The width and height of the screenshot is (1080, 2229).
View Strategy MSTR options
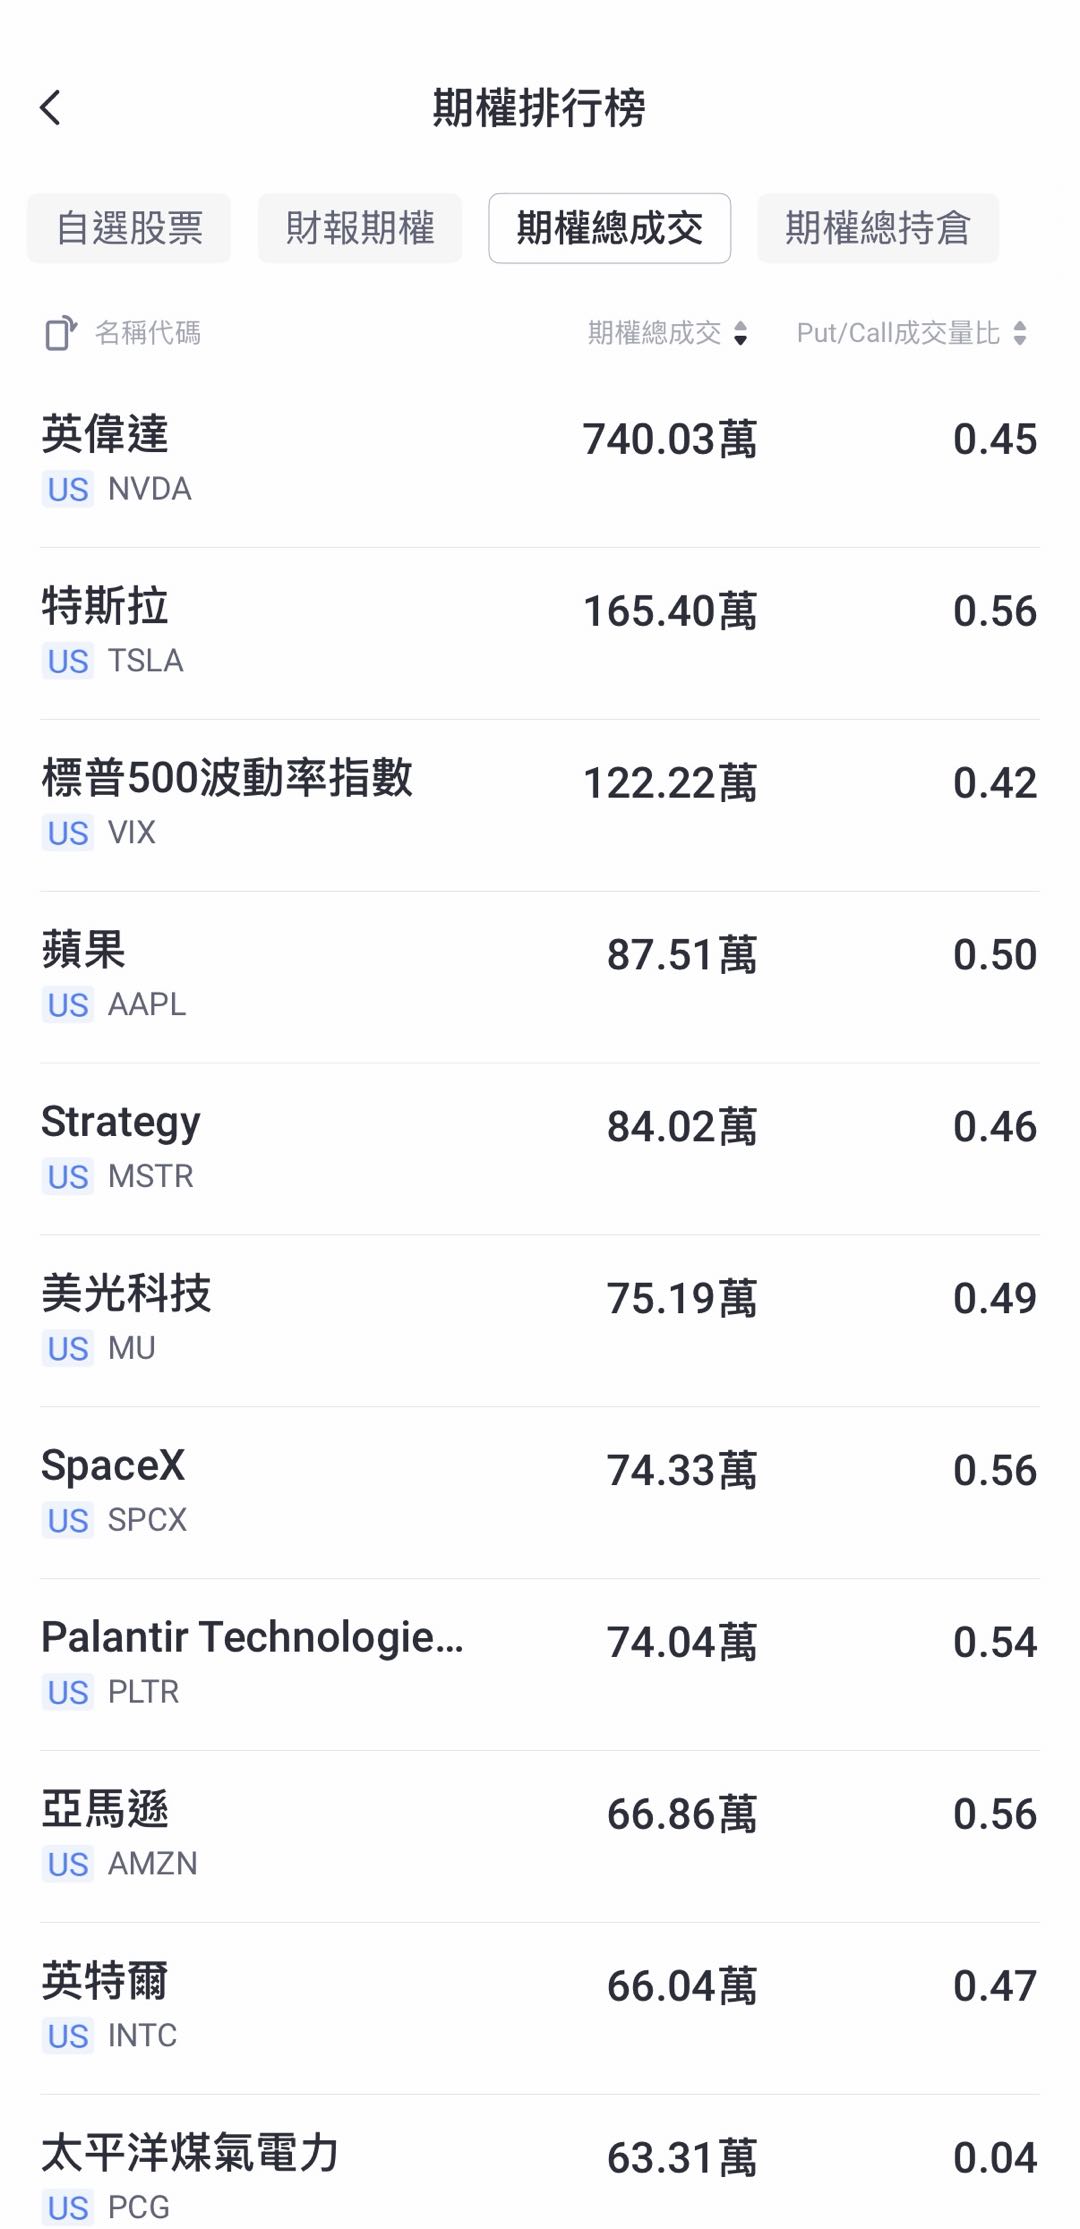540,1149
